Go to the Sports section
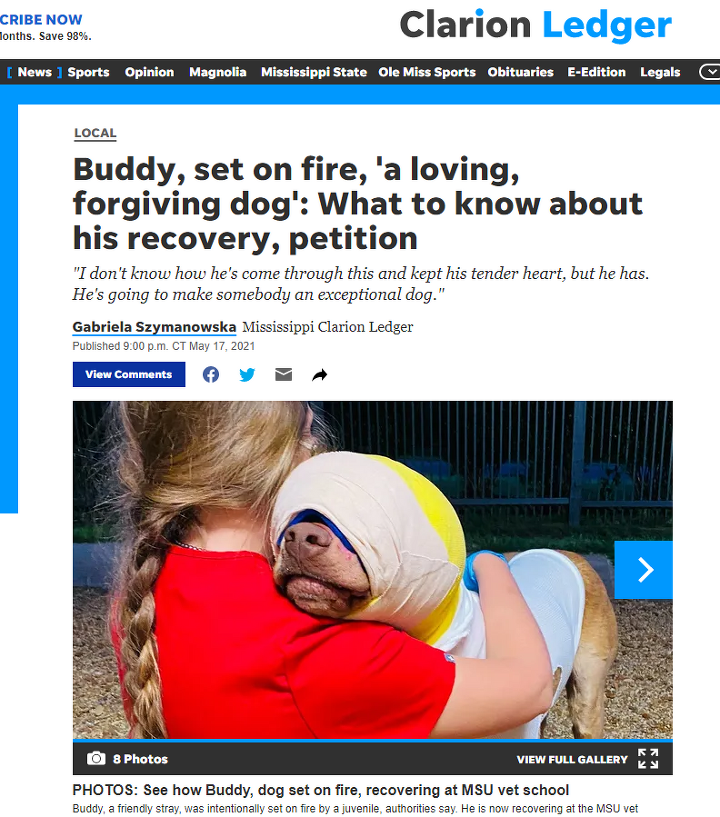Image resolution: width=720 pixels, height=817 pixels. [x=89, y=72]
